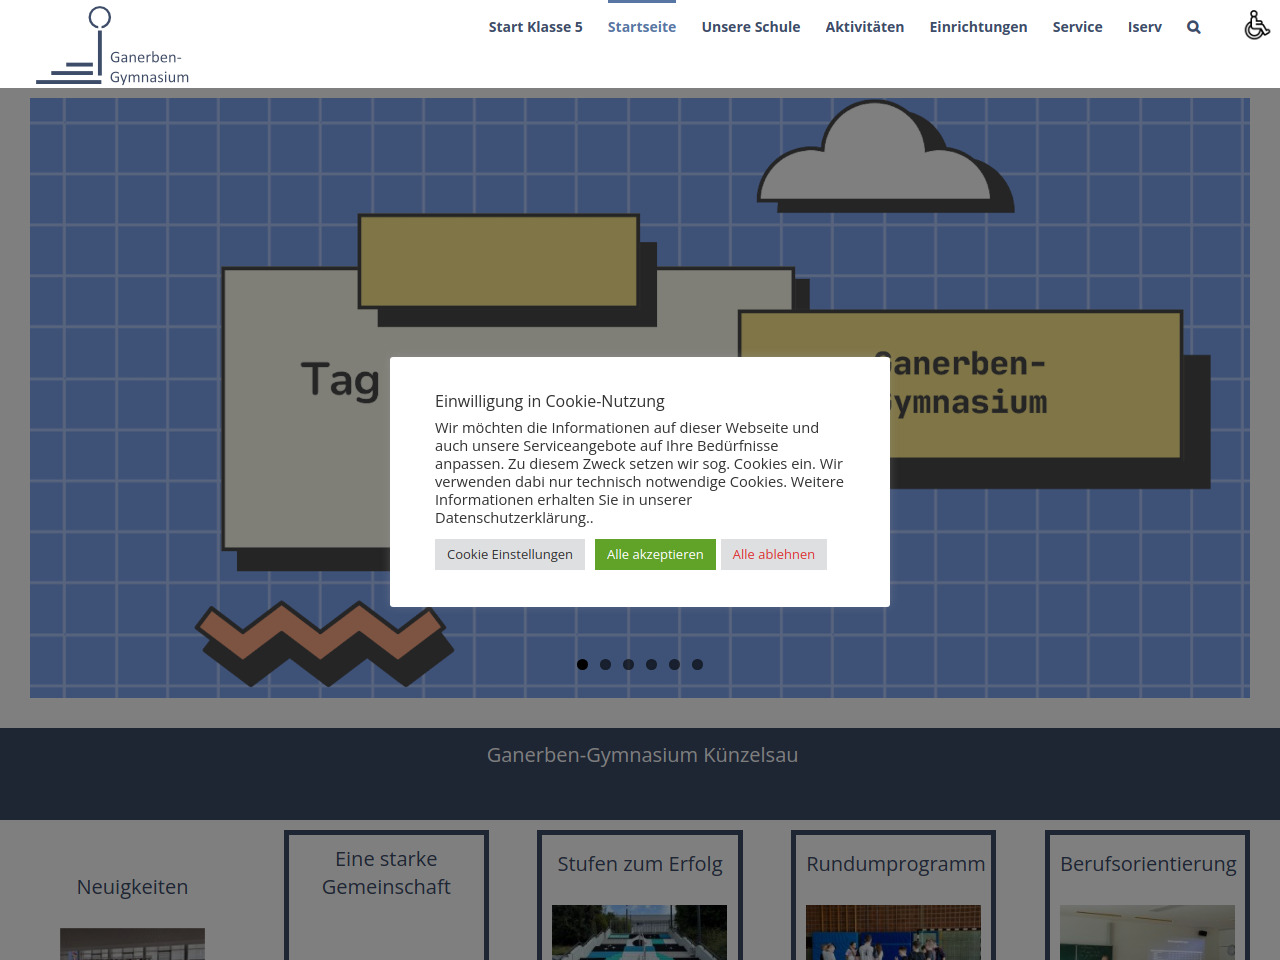Click the Alle ablehnen button
This screenshot has width=1280, height=960.
click(773, 554)
